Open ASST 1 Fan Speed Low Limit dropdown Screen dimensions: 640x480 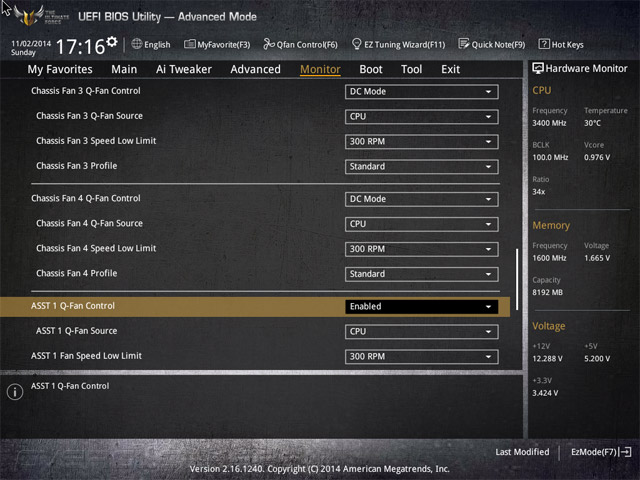421,357
